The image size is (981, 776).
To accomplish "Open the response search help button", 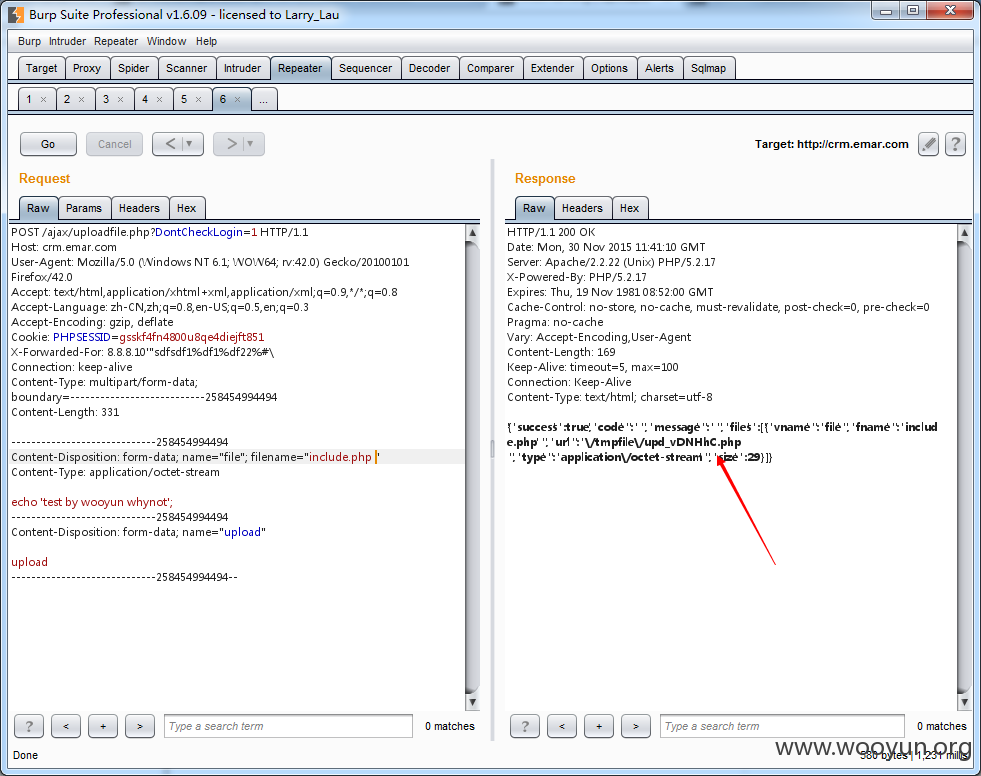I will 525,726.
